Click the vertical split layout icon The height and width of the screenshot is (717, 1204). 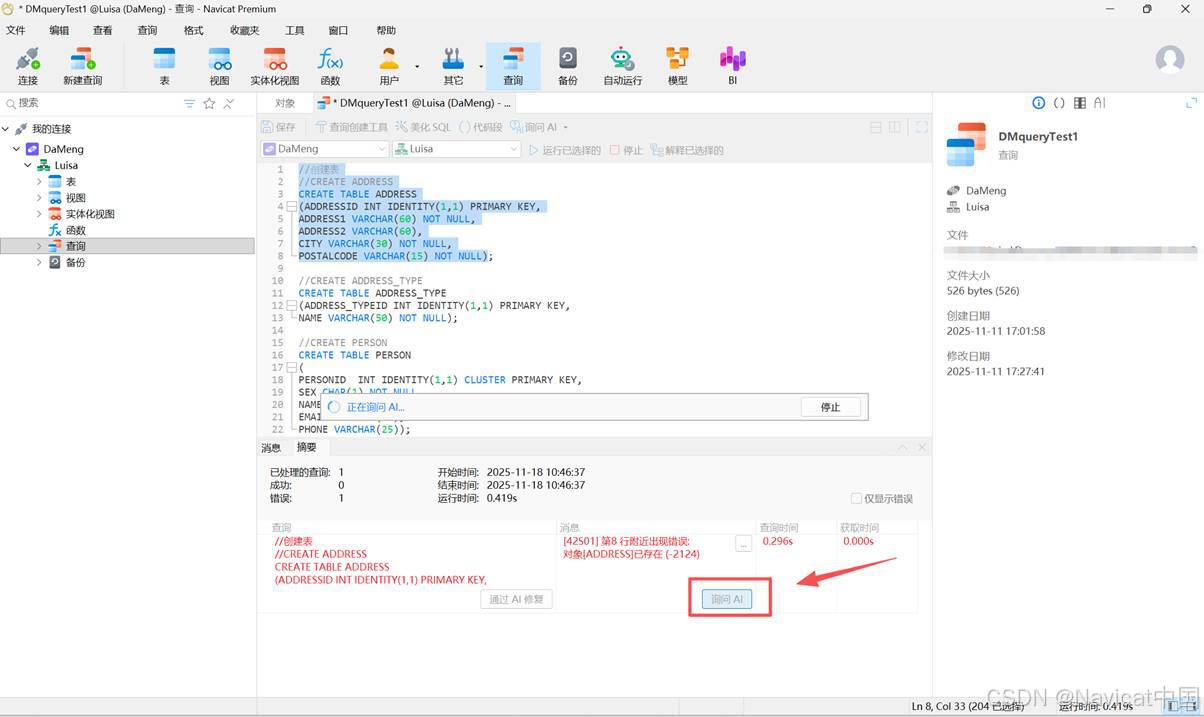click(x=895, y=127)
